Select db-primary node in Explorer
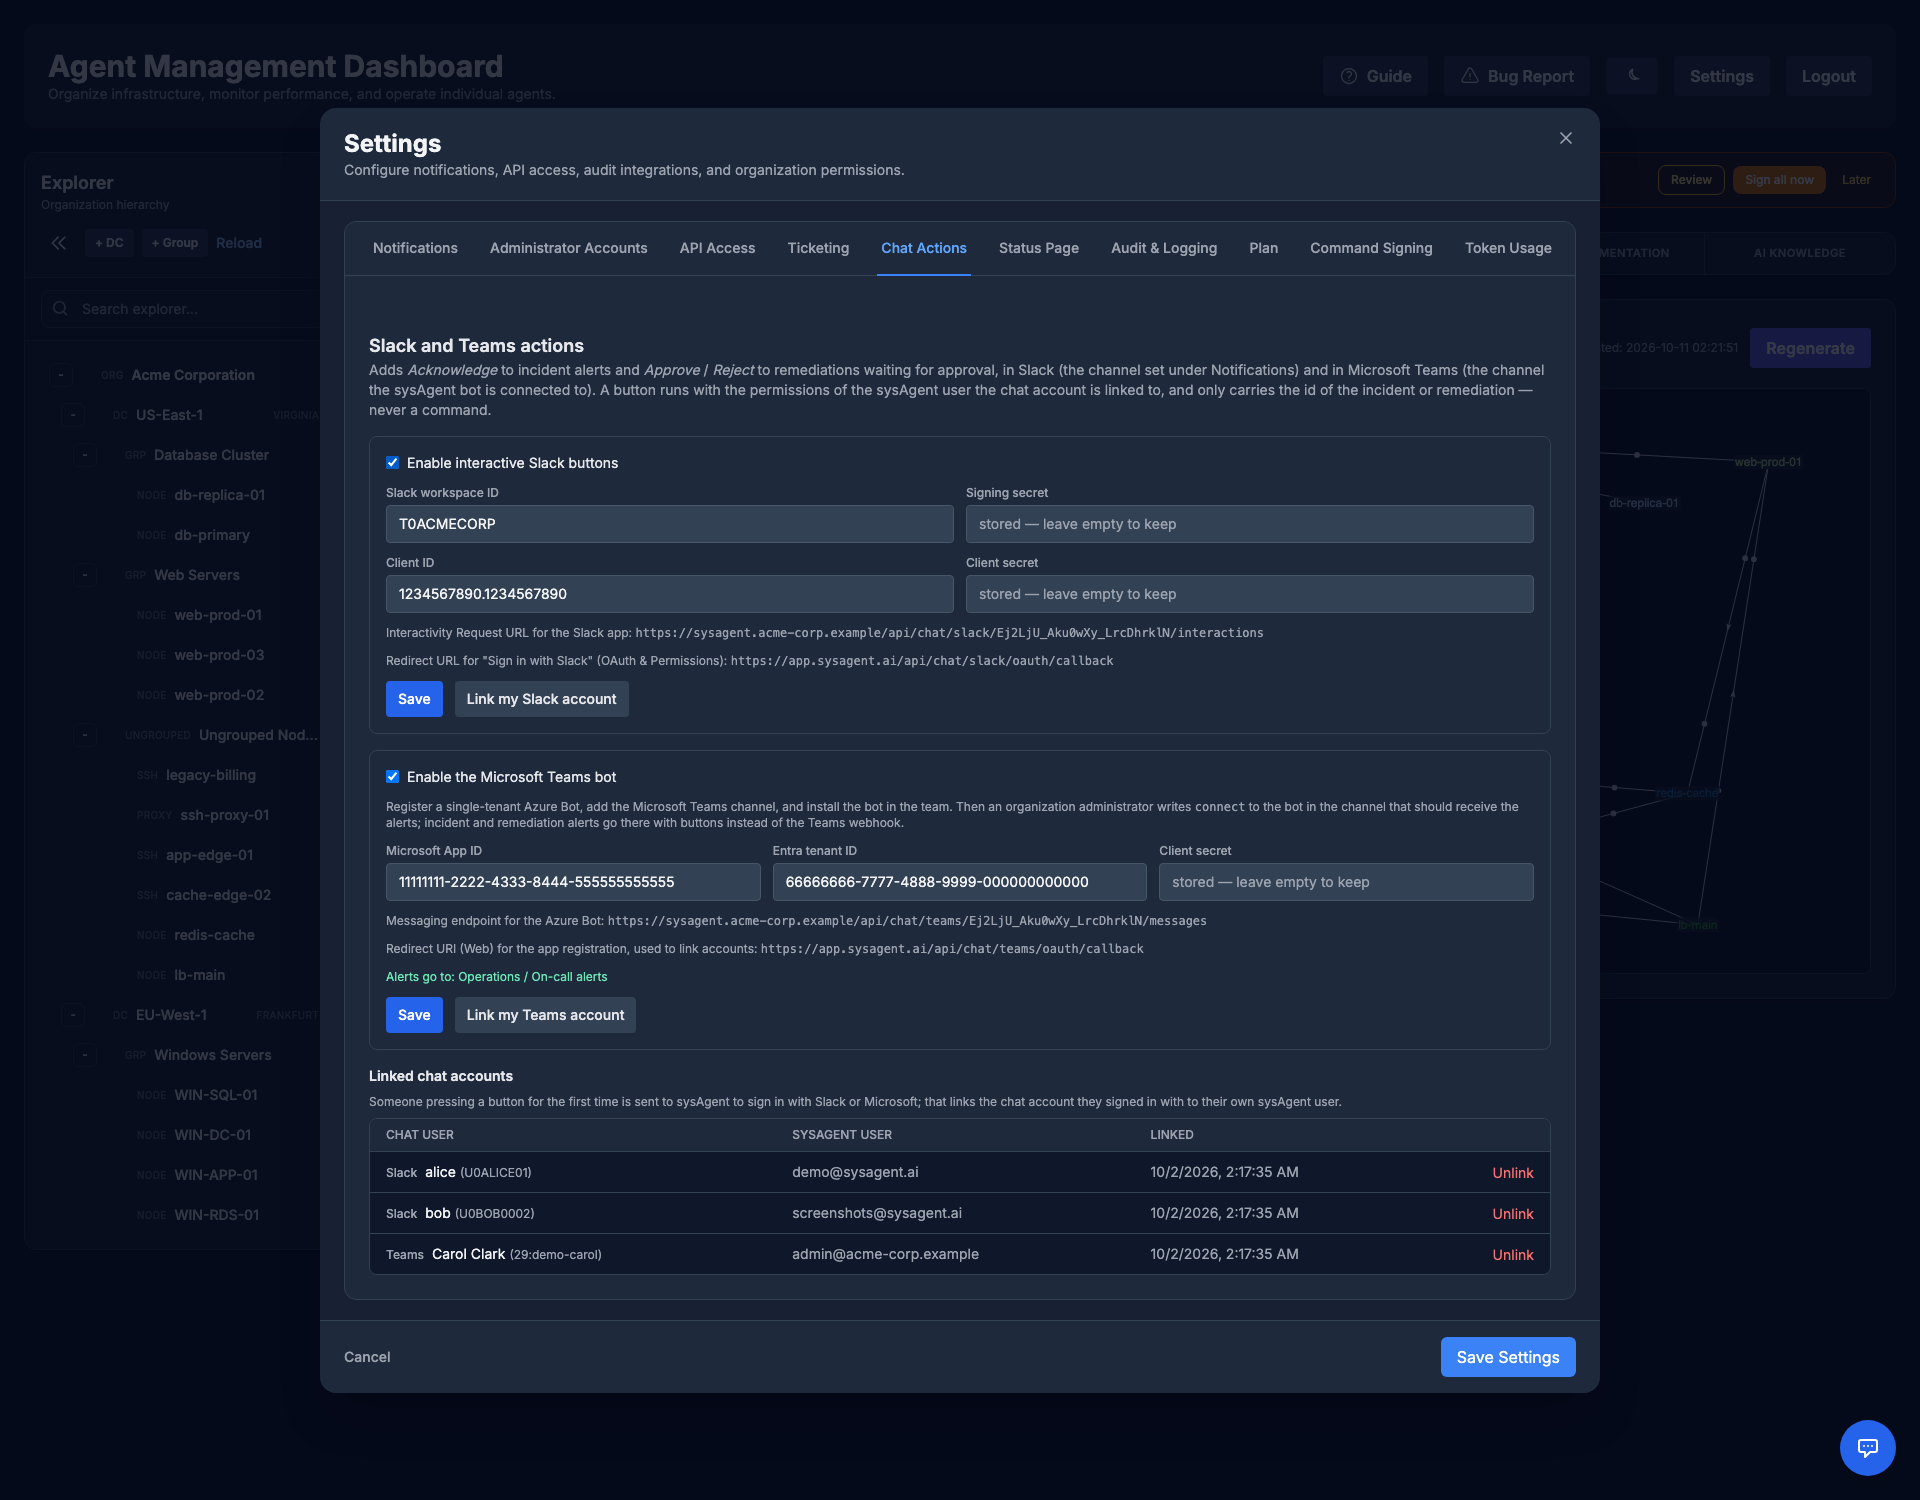The height and width of the screenshot is (1500, 1920). coord(212,535)
